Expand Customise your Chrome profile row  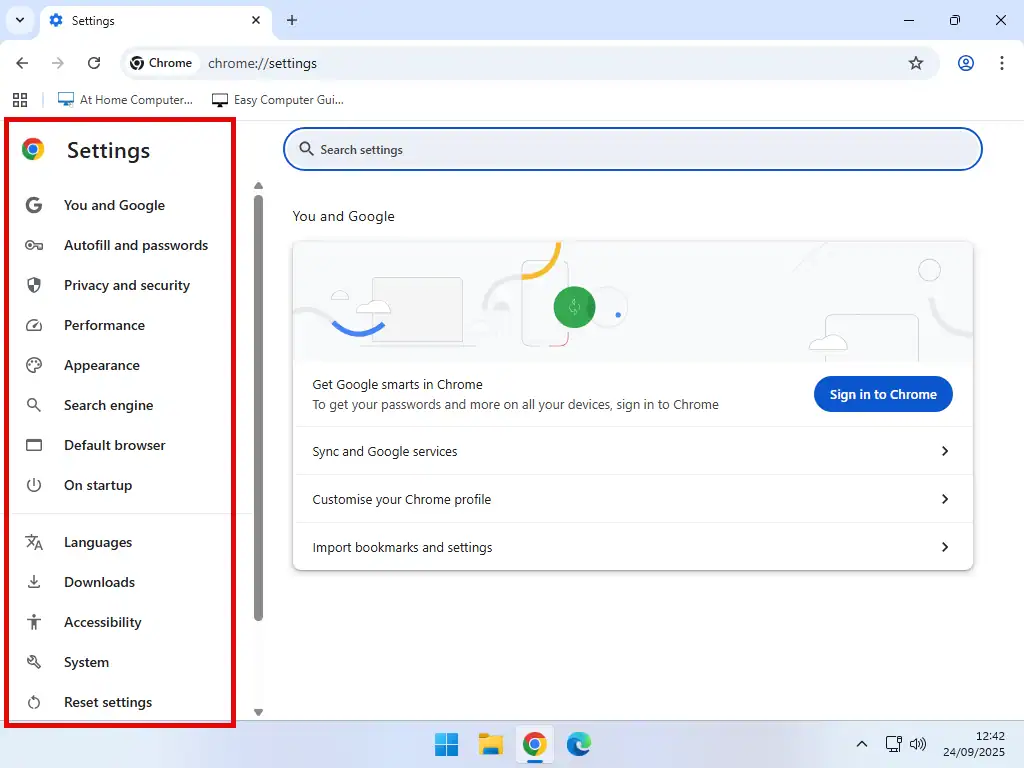(x=632, y=499)
